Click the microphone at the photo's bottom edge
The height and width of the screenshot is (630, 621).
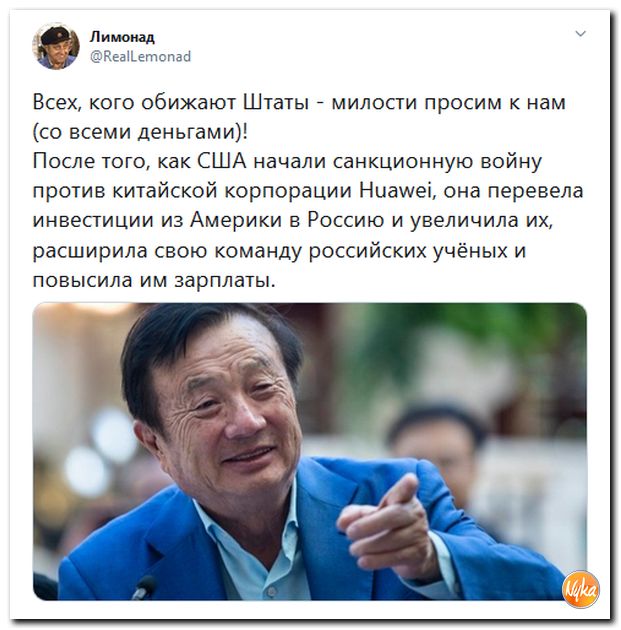(x=144, y=588)
